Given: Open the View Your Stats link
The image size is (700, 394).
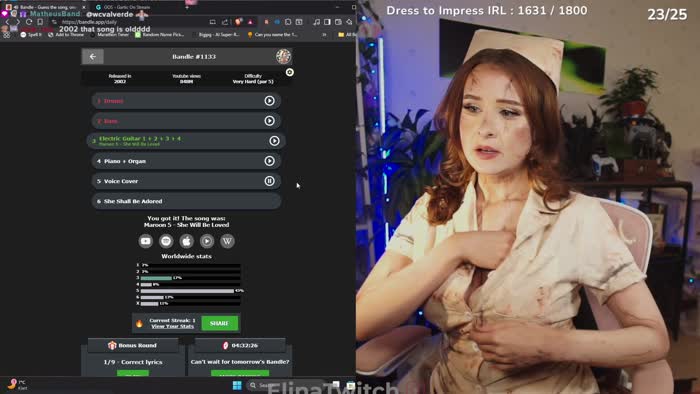Looking at the screenshot, I should click(x=172, y=326).
